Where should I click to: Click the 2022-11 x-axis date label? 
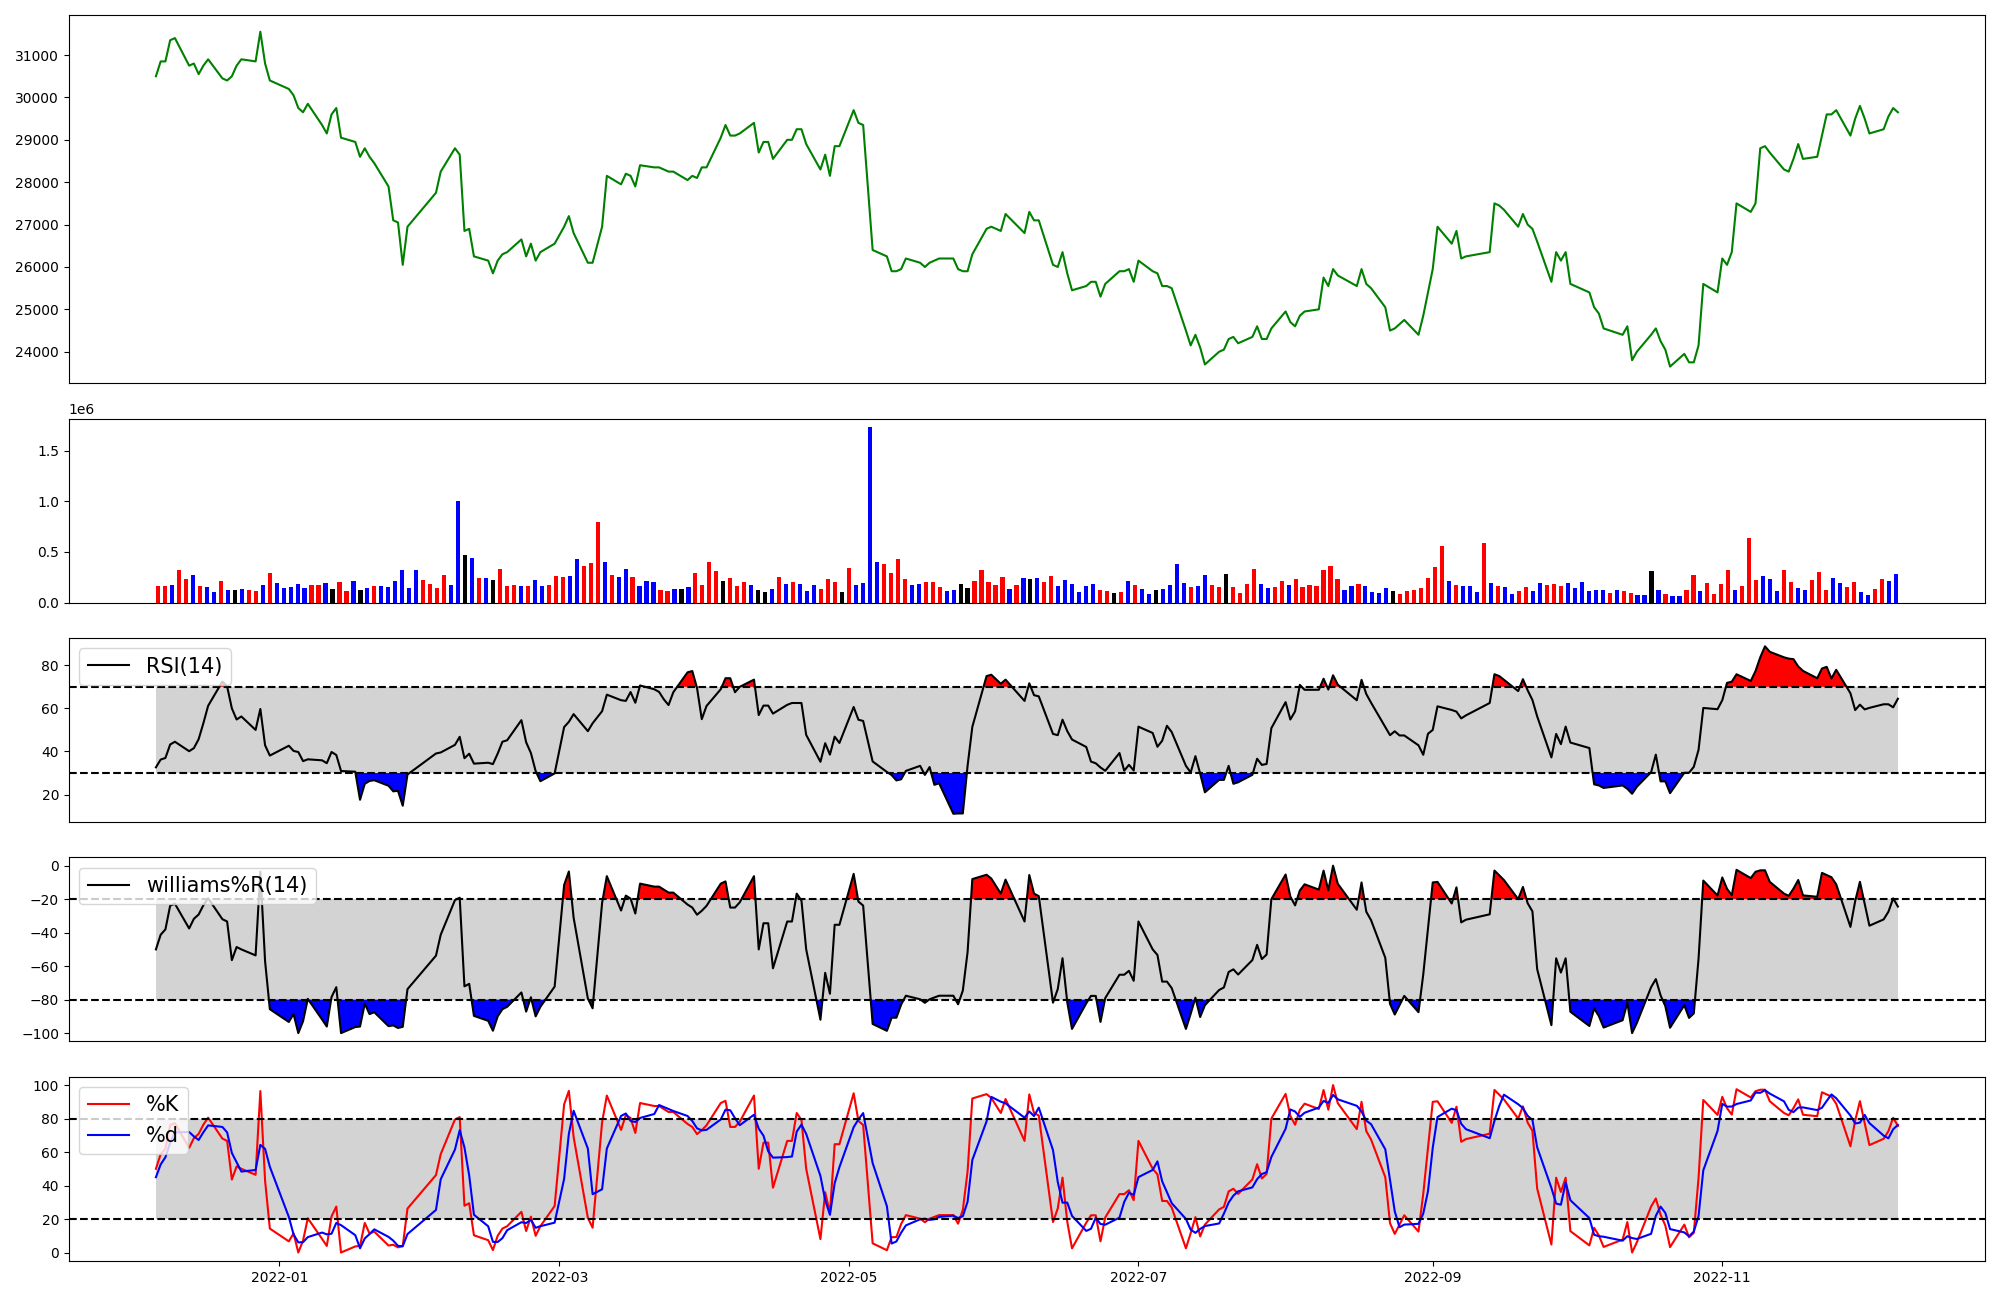(1723, 1277)
